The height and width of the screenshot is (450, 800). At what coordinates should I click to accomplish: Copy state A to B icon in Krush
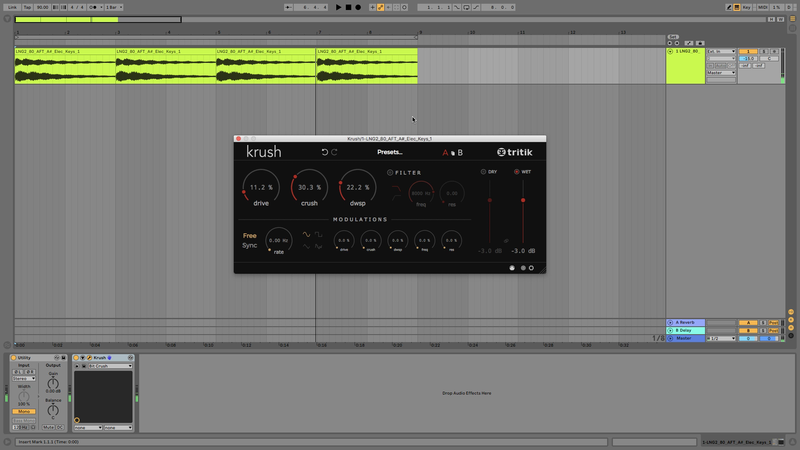453,153
